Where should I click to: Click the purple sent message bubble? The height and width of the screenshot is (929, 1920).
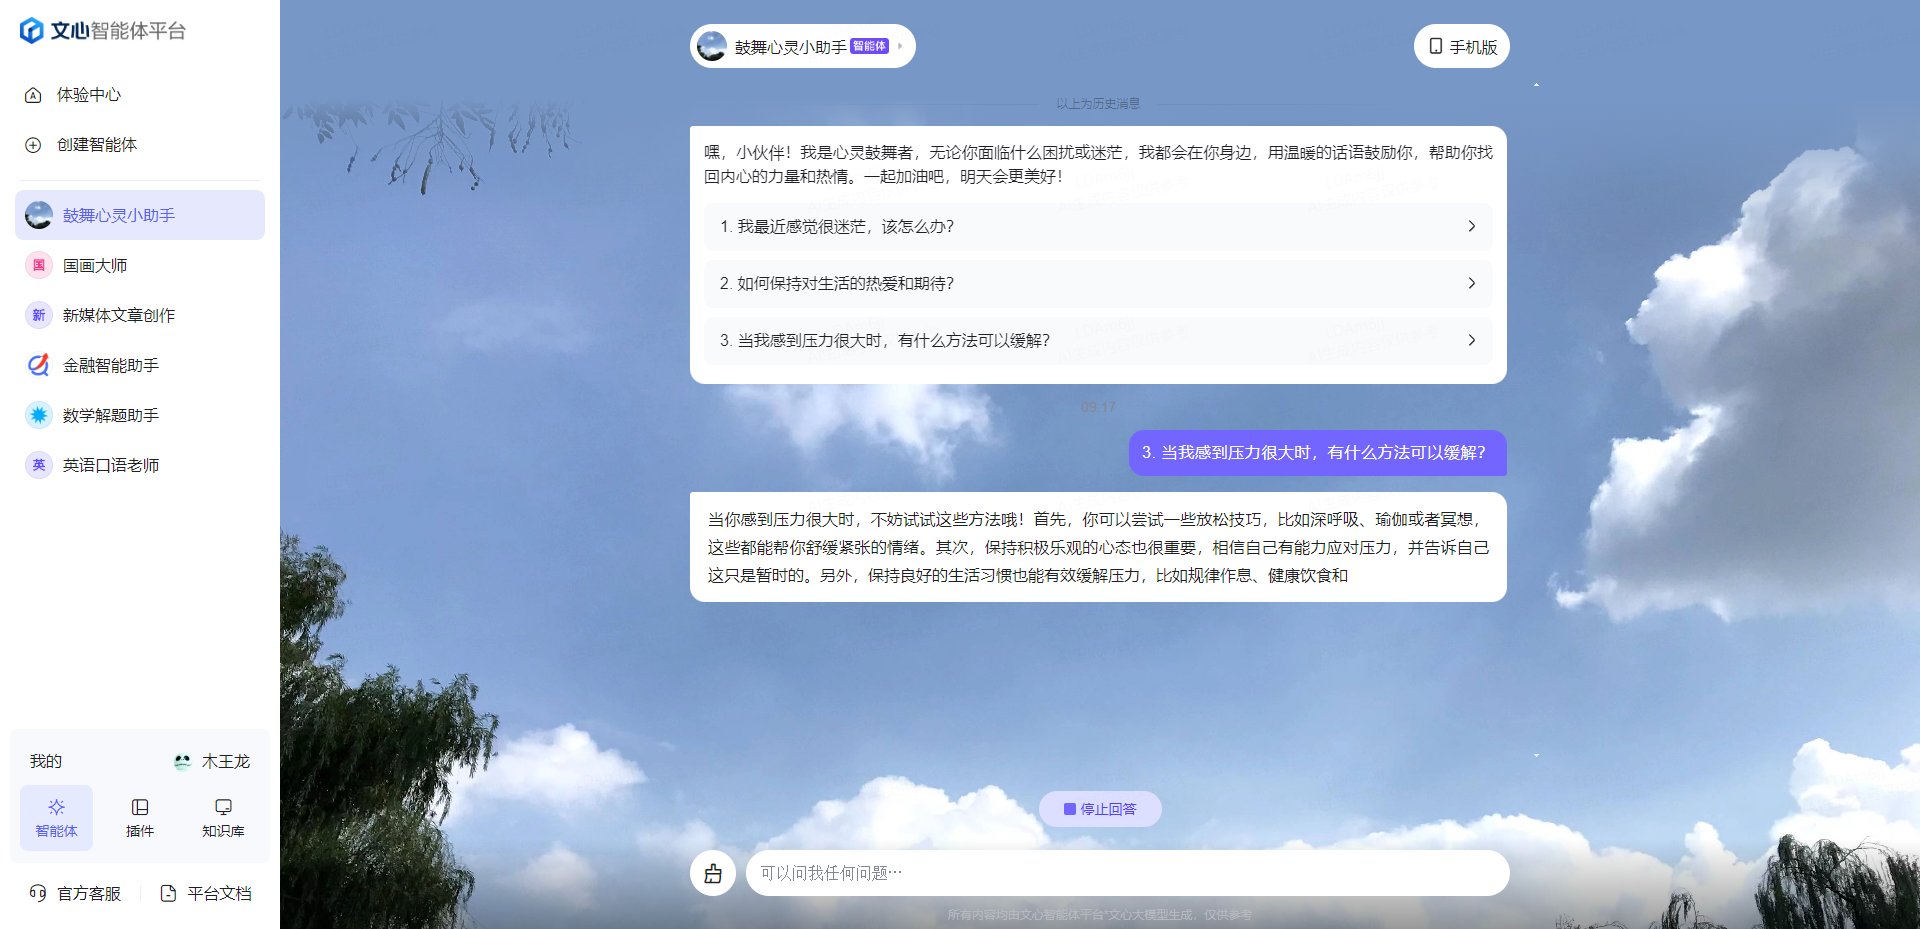pyautogui.click(x=1318, y=453)
